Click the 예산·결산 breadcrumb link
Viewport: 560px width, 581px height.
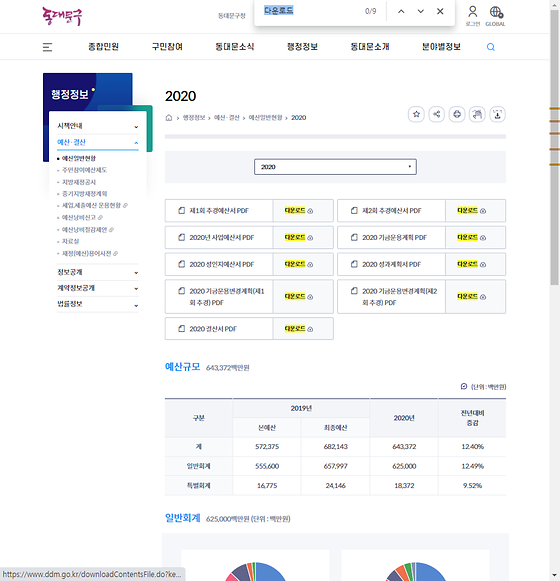click(x=227, y=118)
